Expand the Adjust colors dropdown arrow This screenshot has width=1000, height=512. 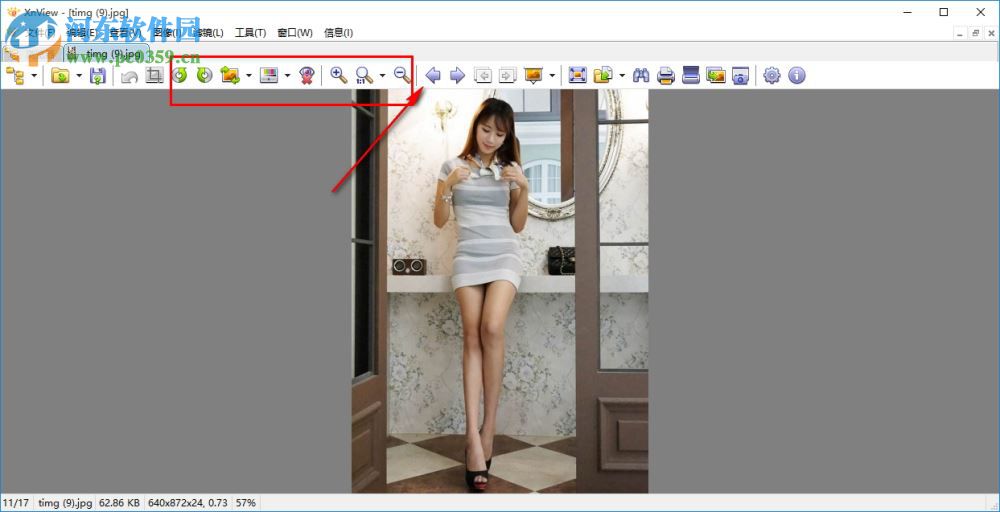click(x=287, y=76)
